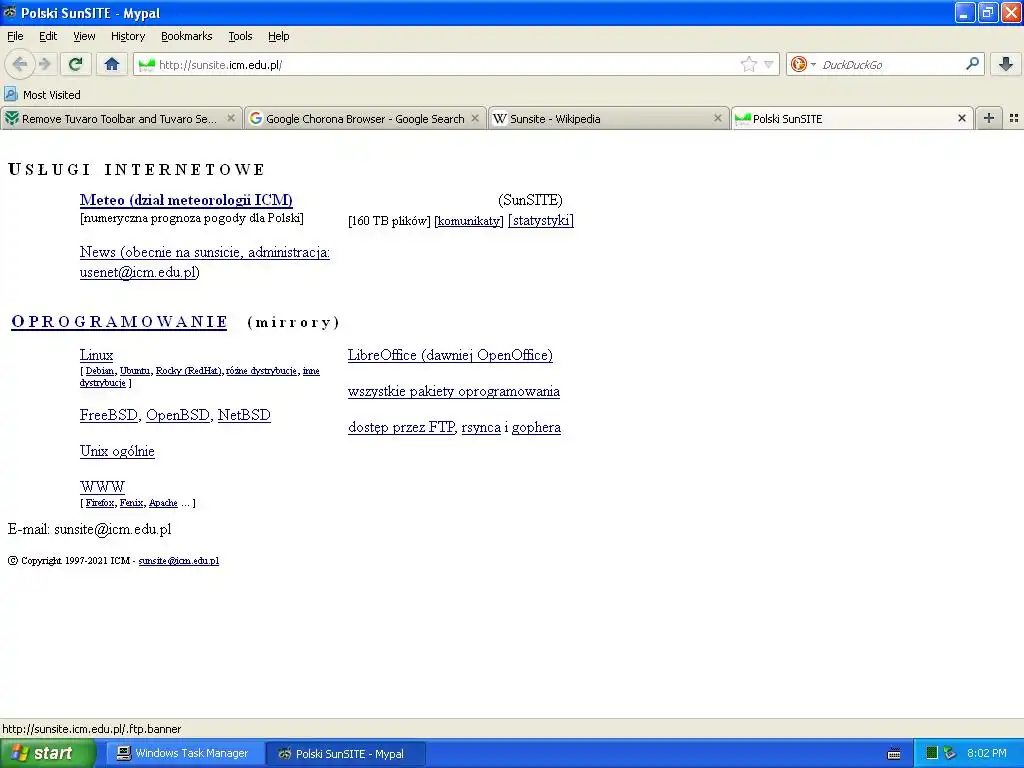
Task: Close the Sunsite - Wikipedia tab
Action: click(718, 118)
